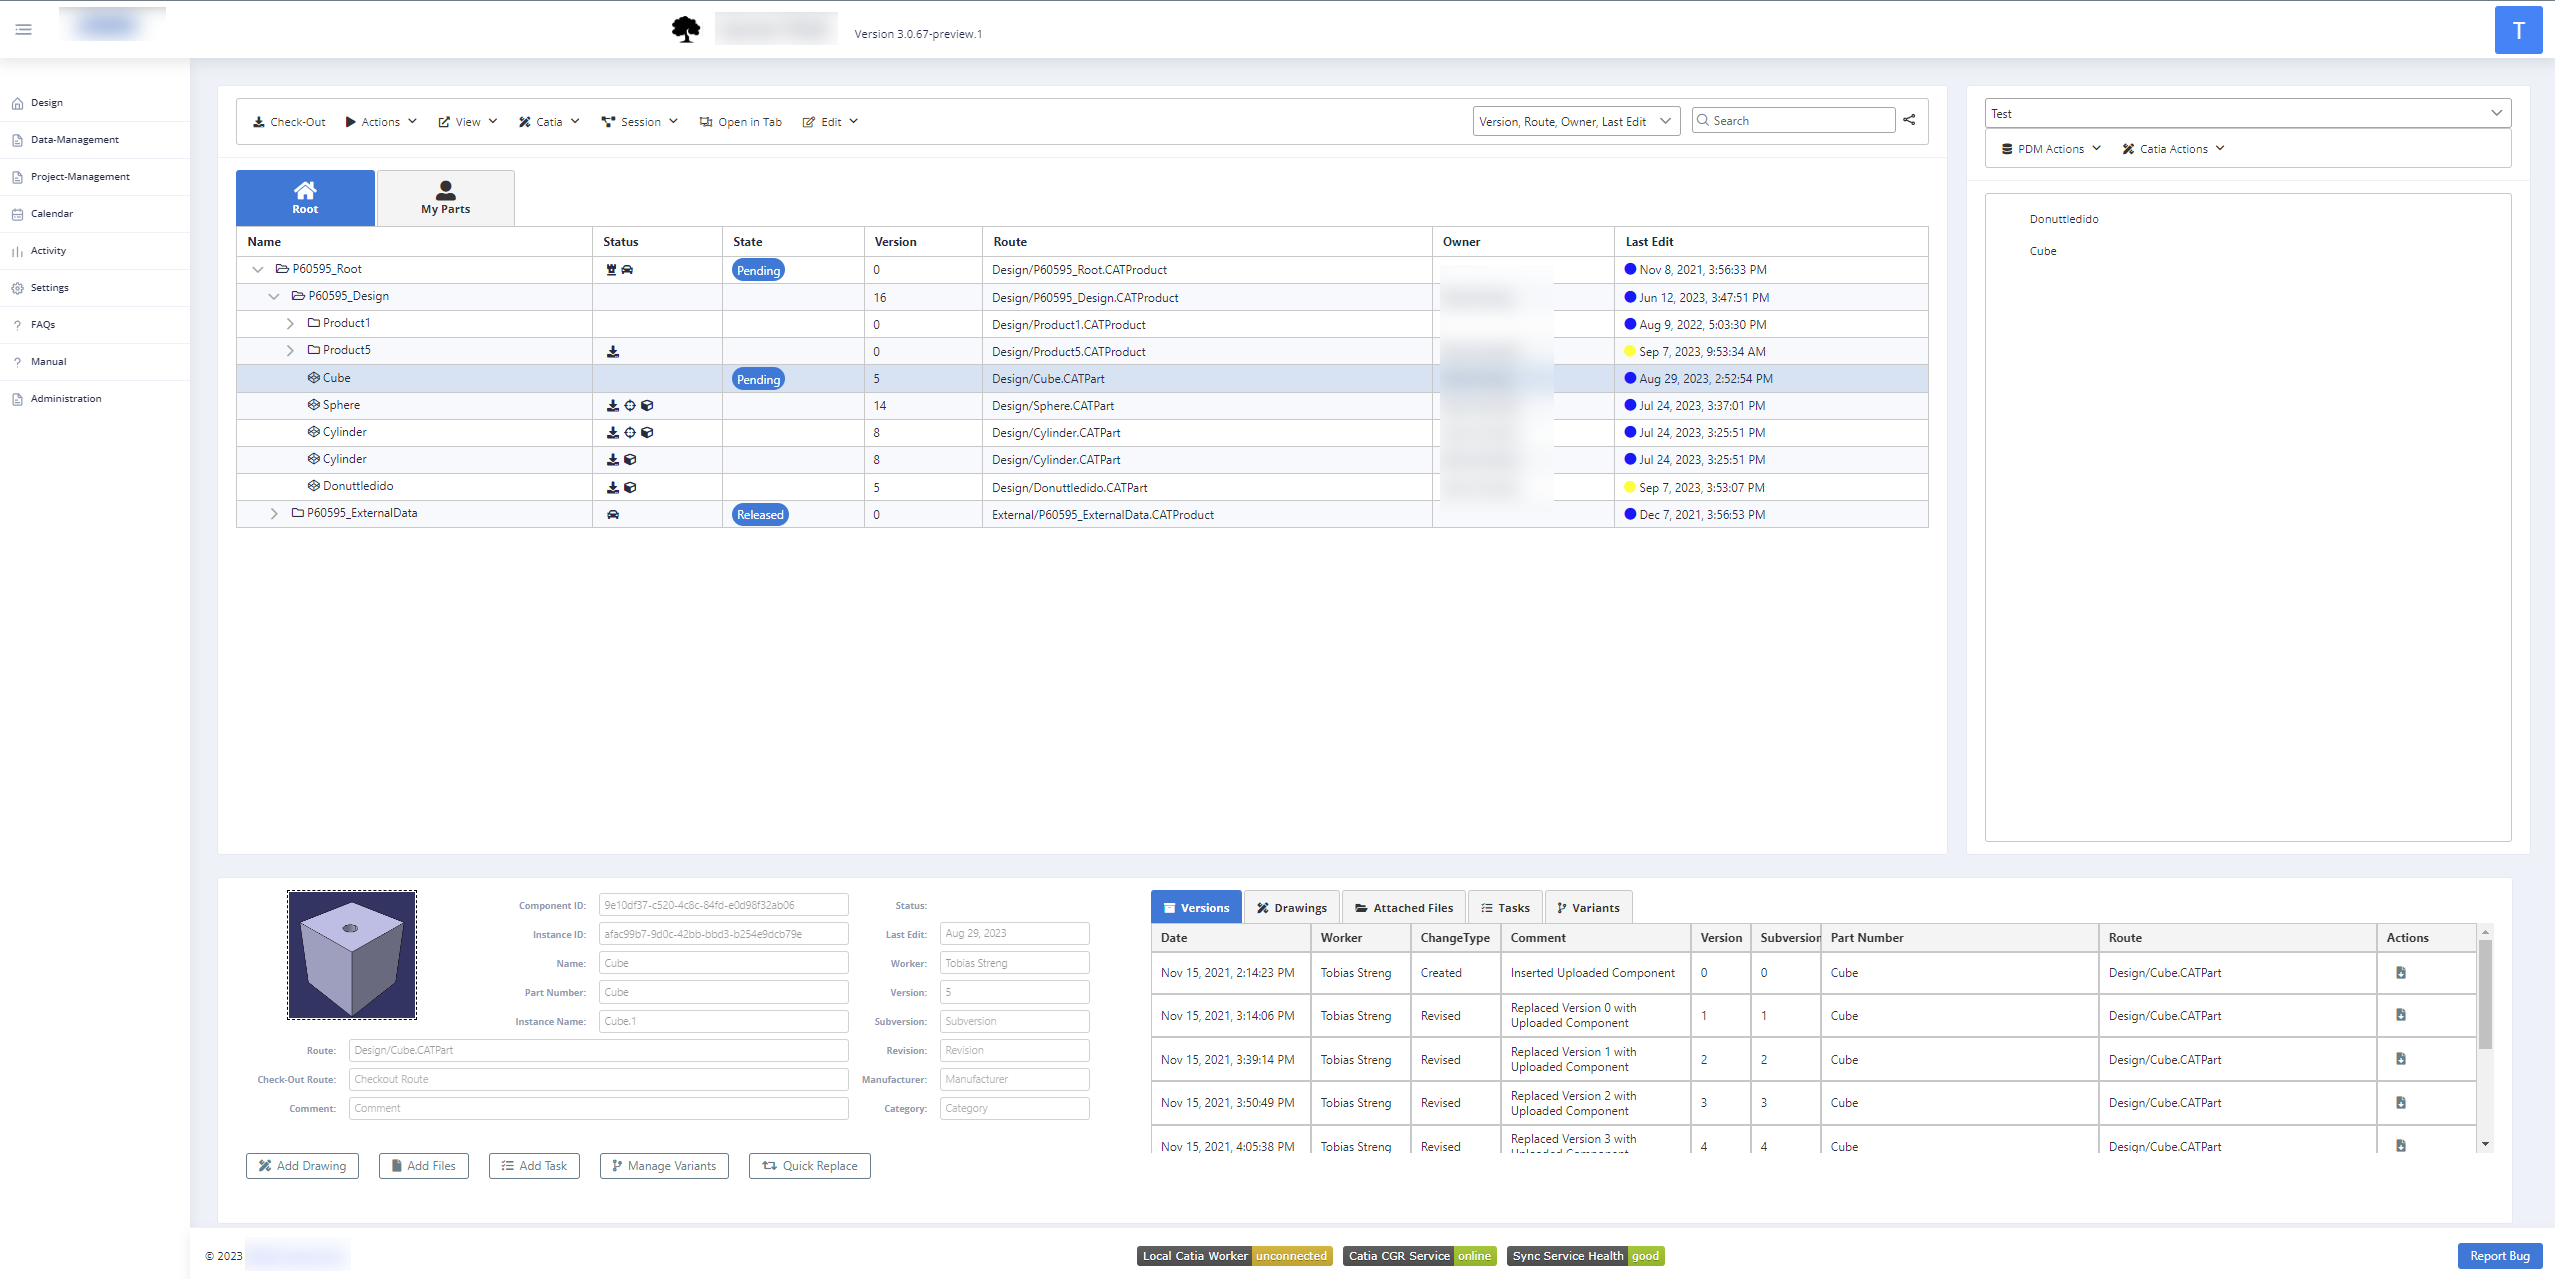Screen dimensions: 2555x1279
Task: Switch to the My Parts tab
Action: 445,198
